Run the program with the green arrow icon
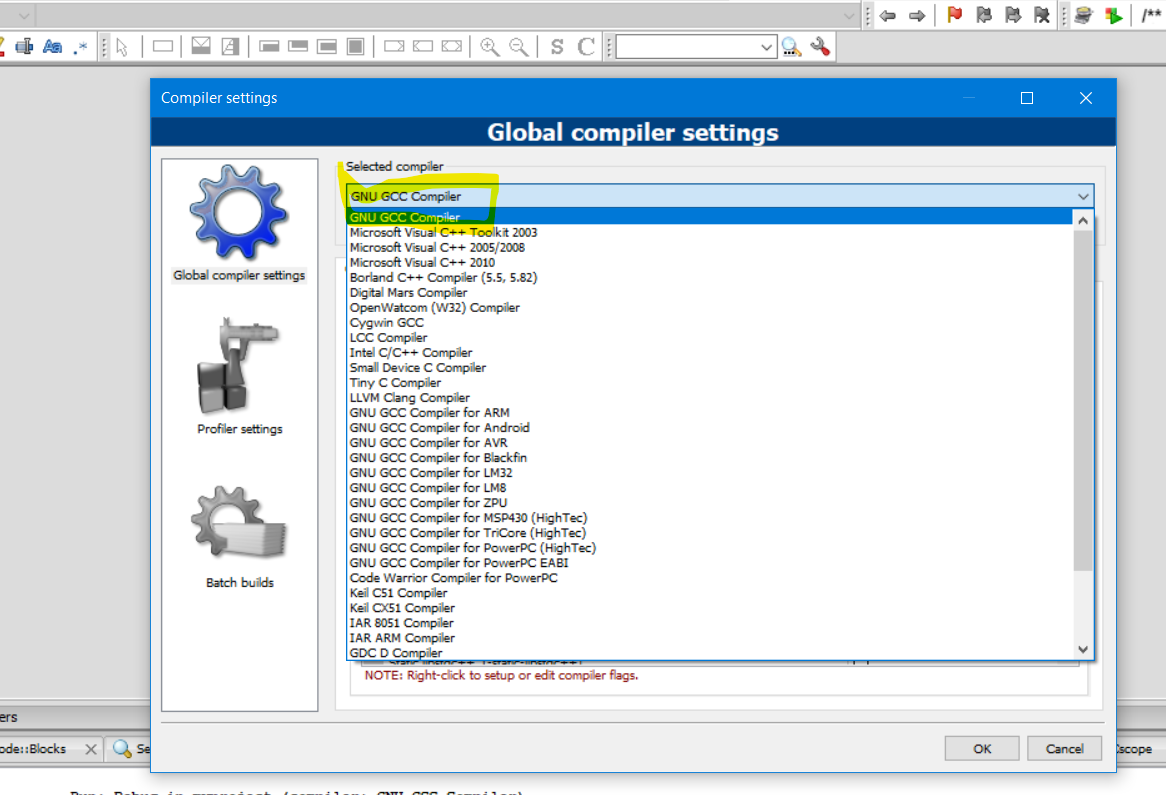The image size is (1166, 795). click(x=1113, y=15)
